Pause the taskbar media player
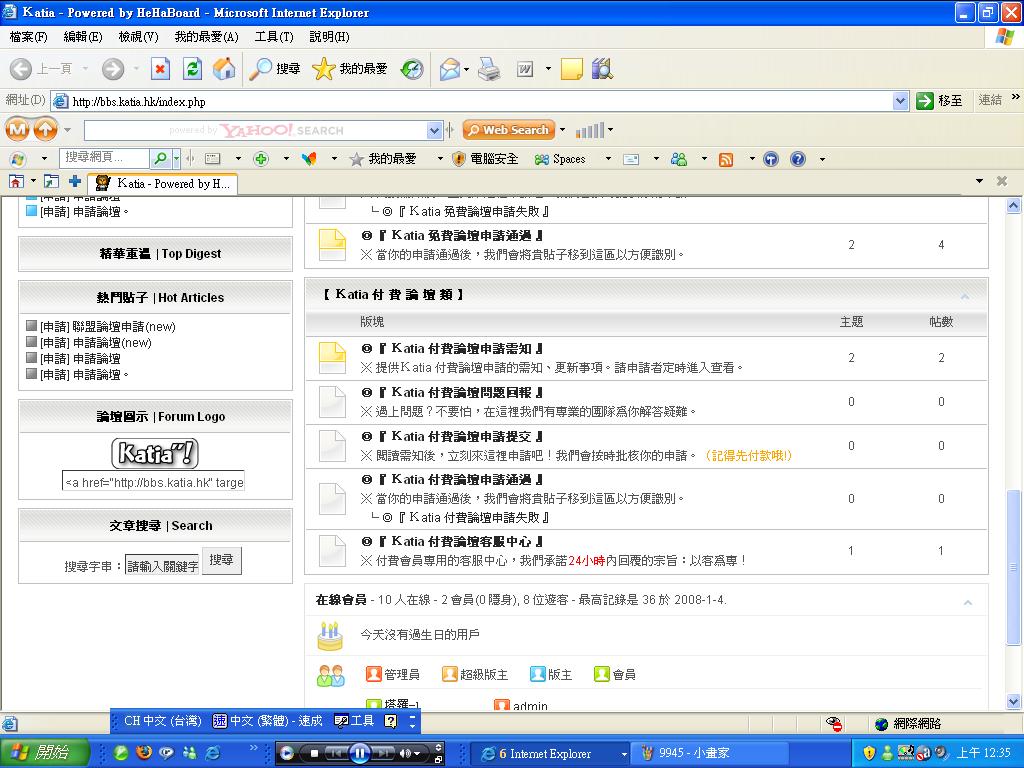Image resolution: width=1024 pixels, height=768 pixels. point(360,753)
